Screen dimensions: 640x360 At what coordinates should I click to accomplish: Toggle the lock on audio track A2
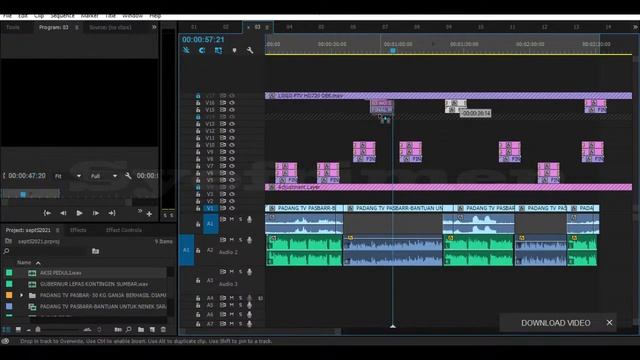pyautogui.click(x=198, y=250)
